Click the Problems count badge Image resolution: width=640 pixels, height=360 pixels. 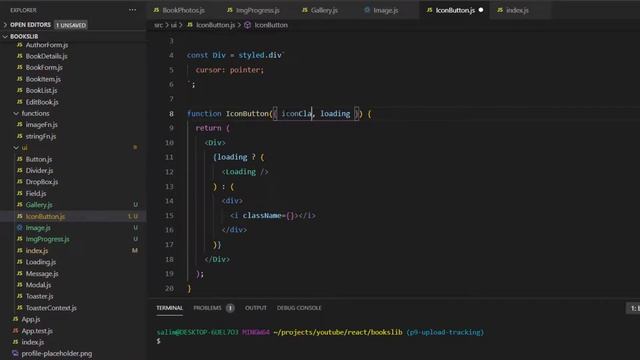[230, 308]
